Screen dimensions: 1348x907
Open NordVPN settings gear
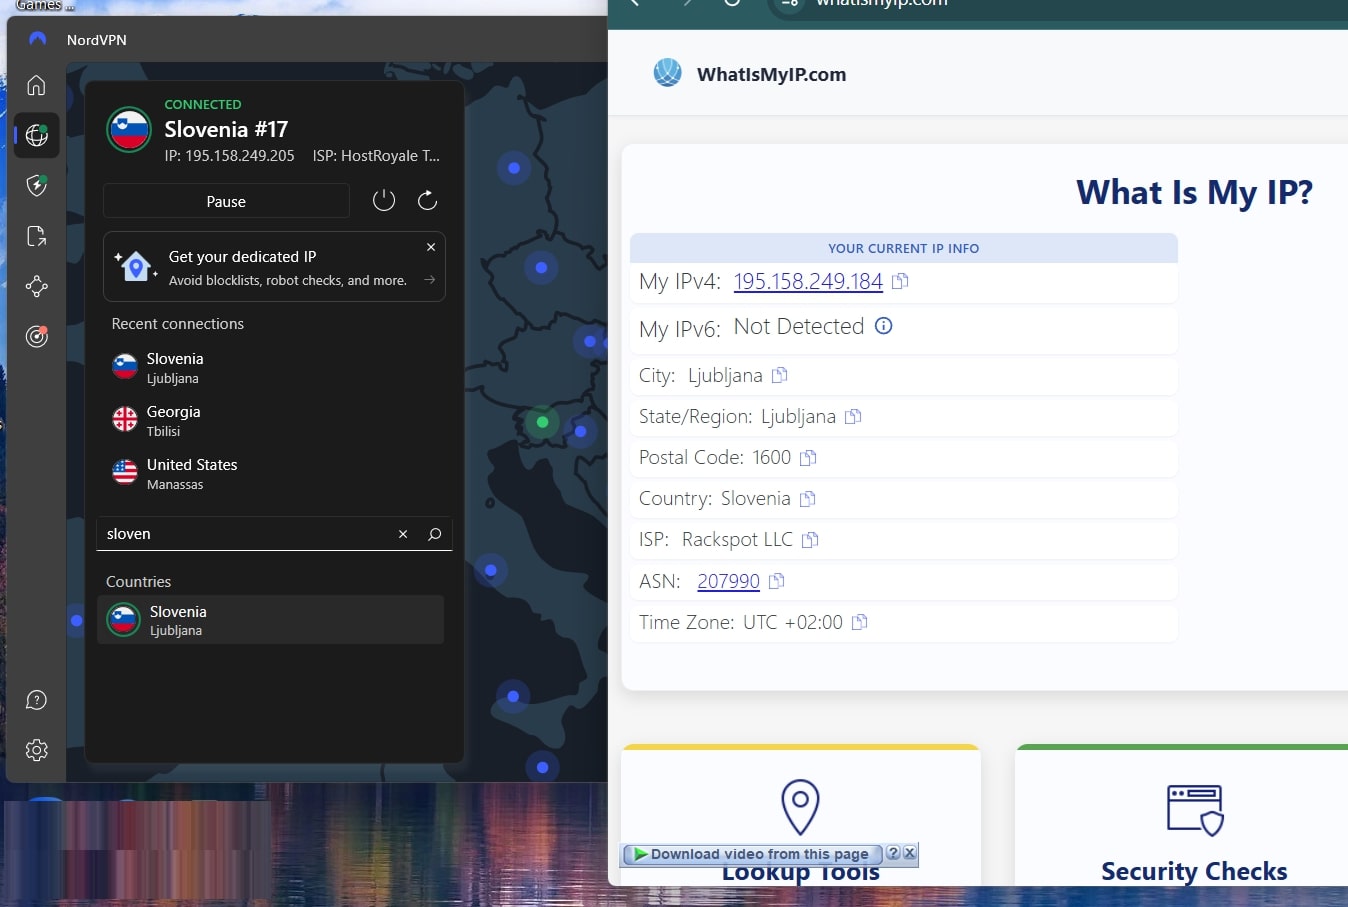[x=36, y=749]
